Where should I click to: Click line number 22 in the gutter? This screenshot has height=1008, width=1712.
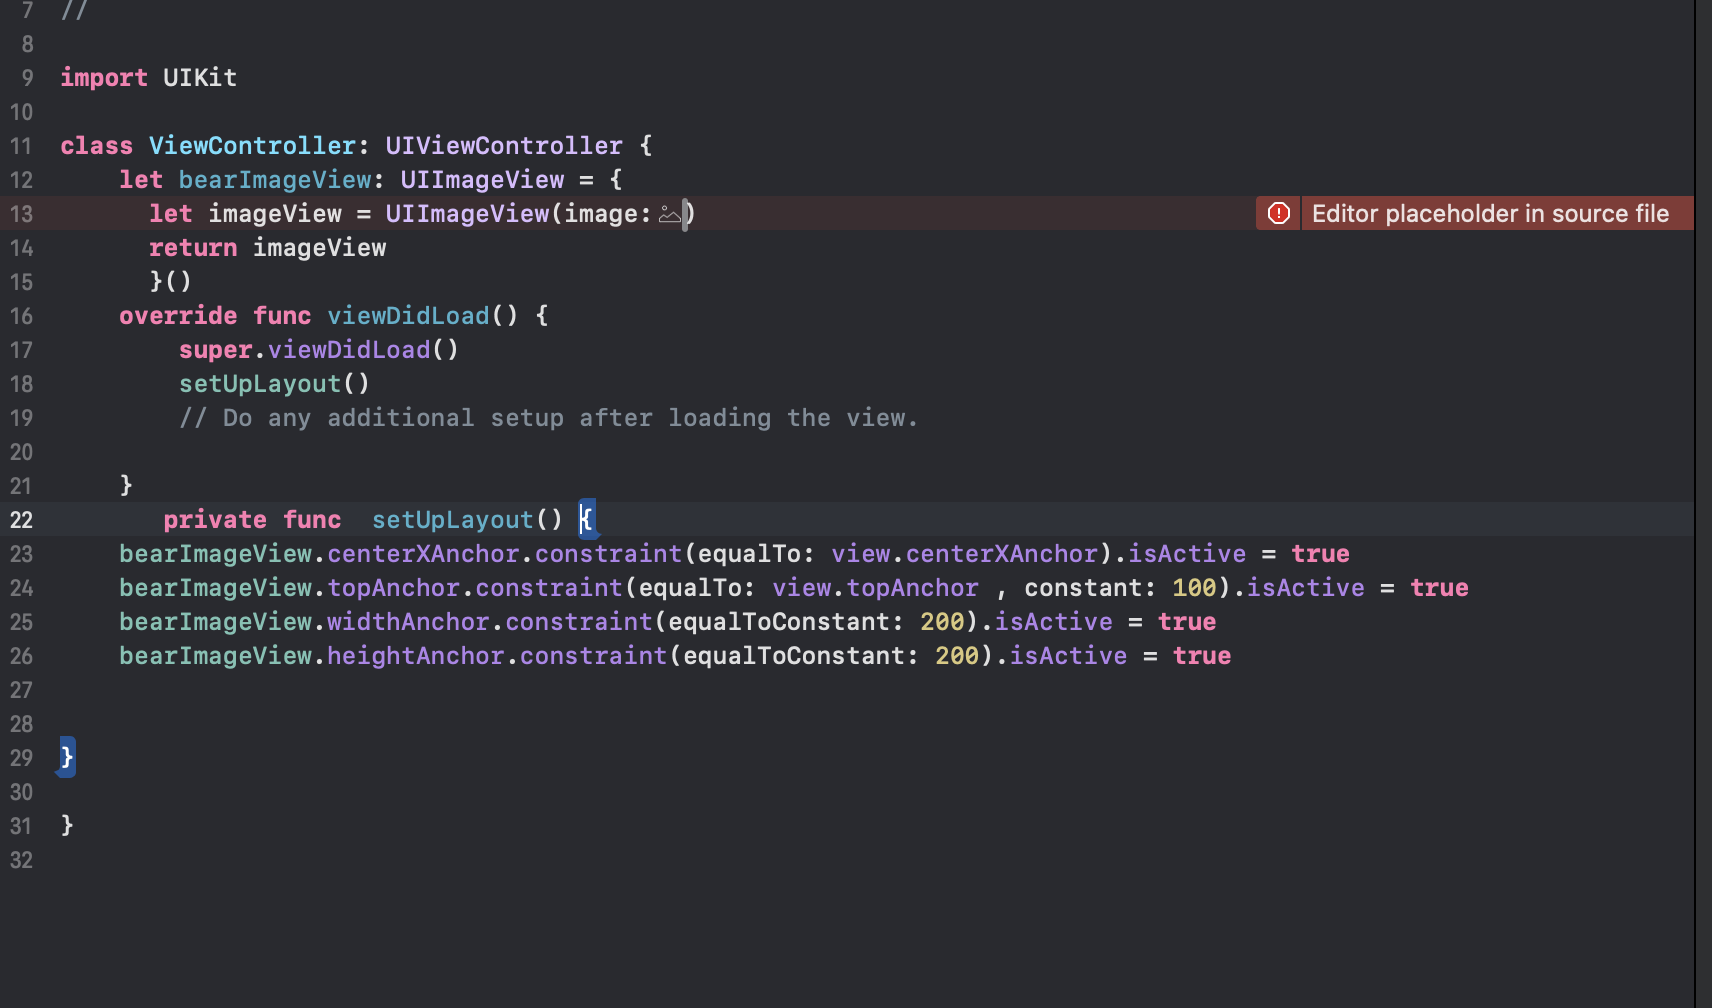(22, 520)
